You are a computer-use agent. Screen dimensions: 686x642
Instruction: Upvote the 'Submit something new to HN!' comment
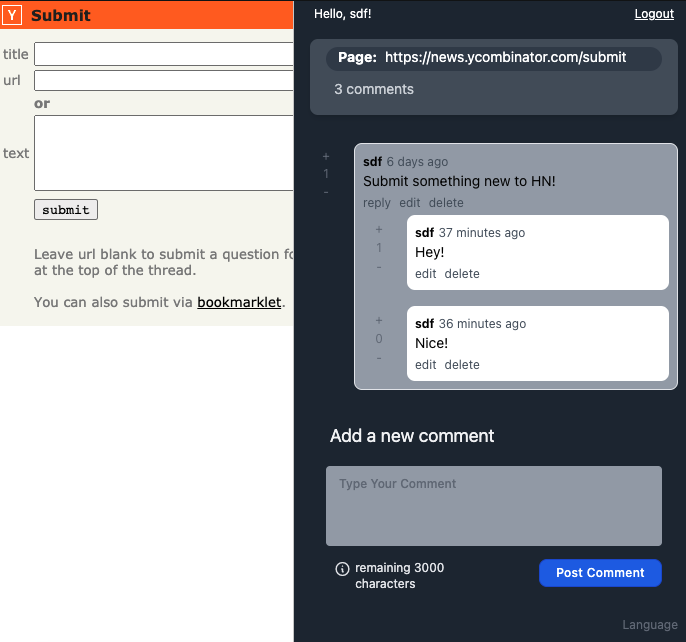pyautogui.click(x=326, y=156)
